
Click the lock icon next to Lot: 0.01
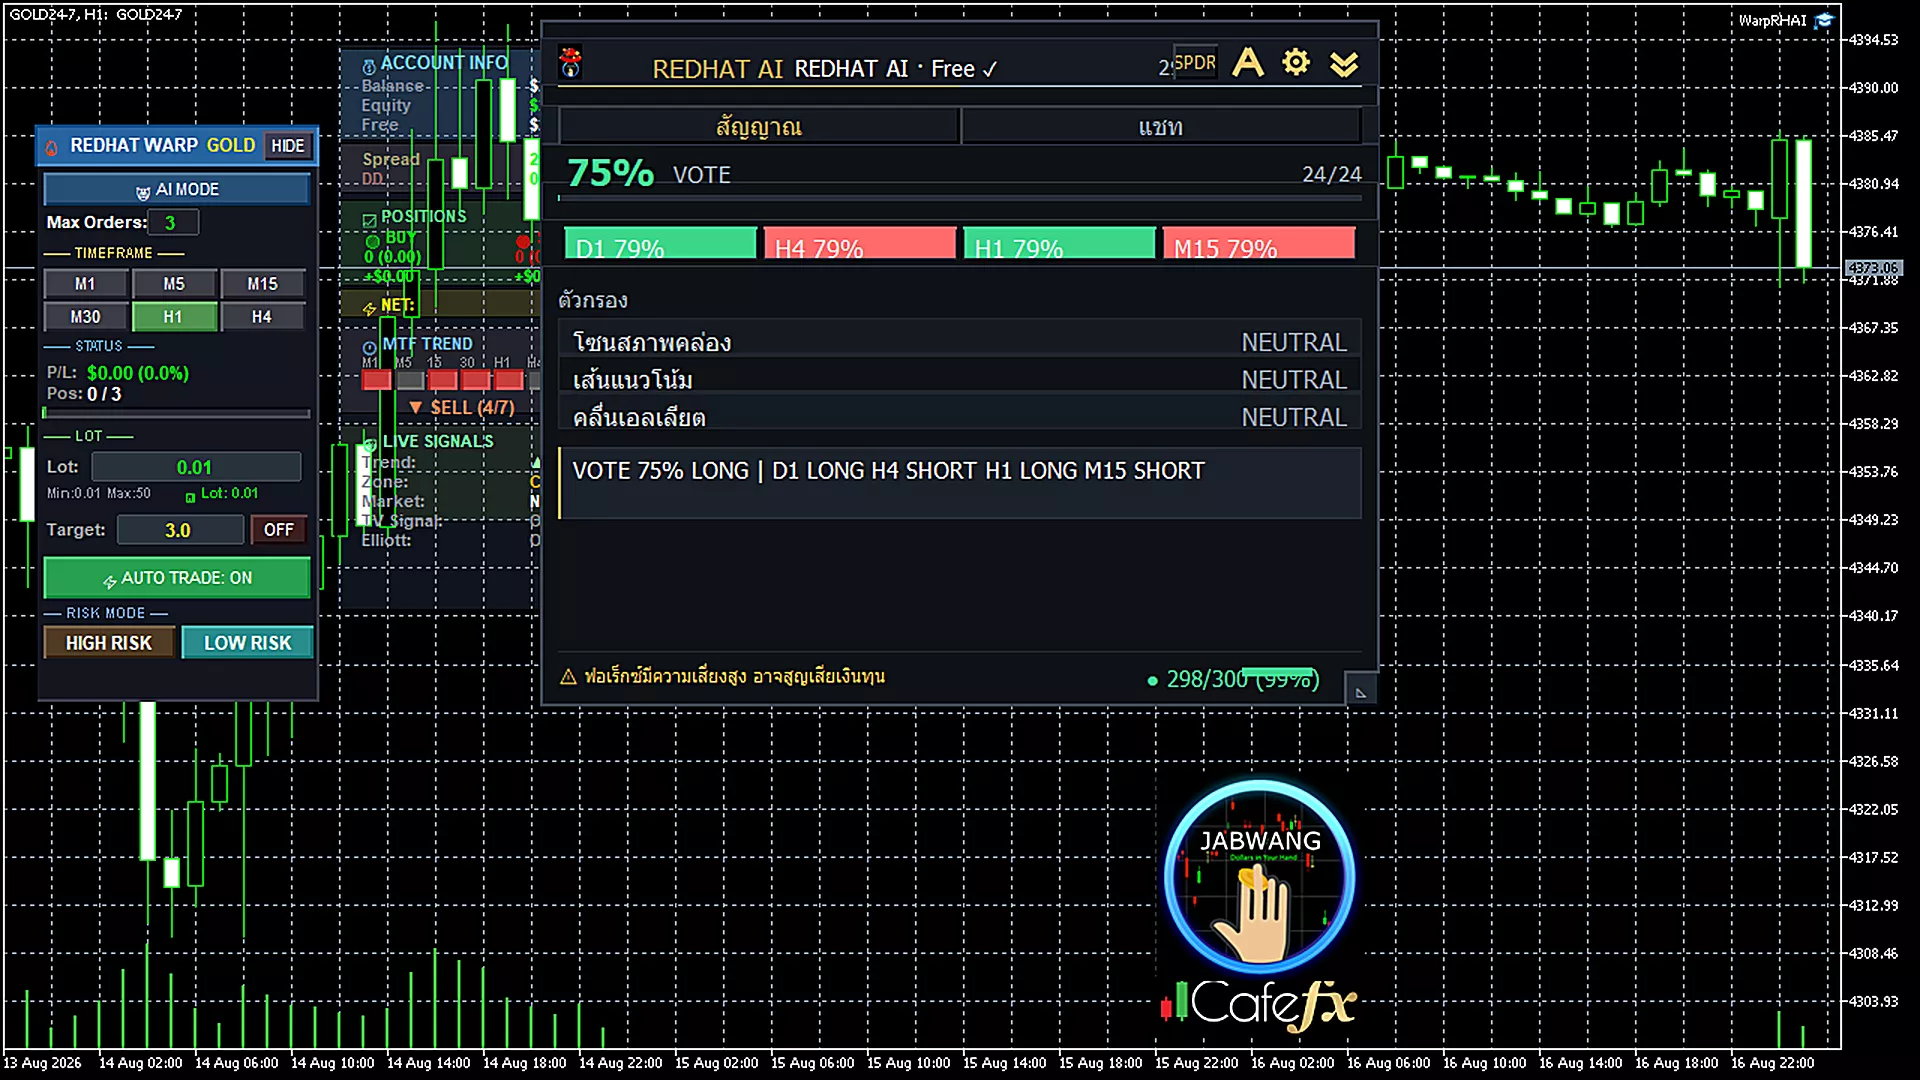coord(190,497)
